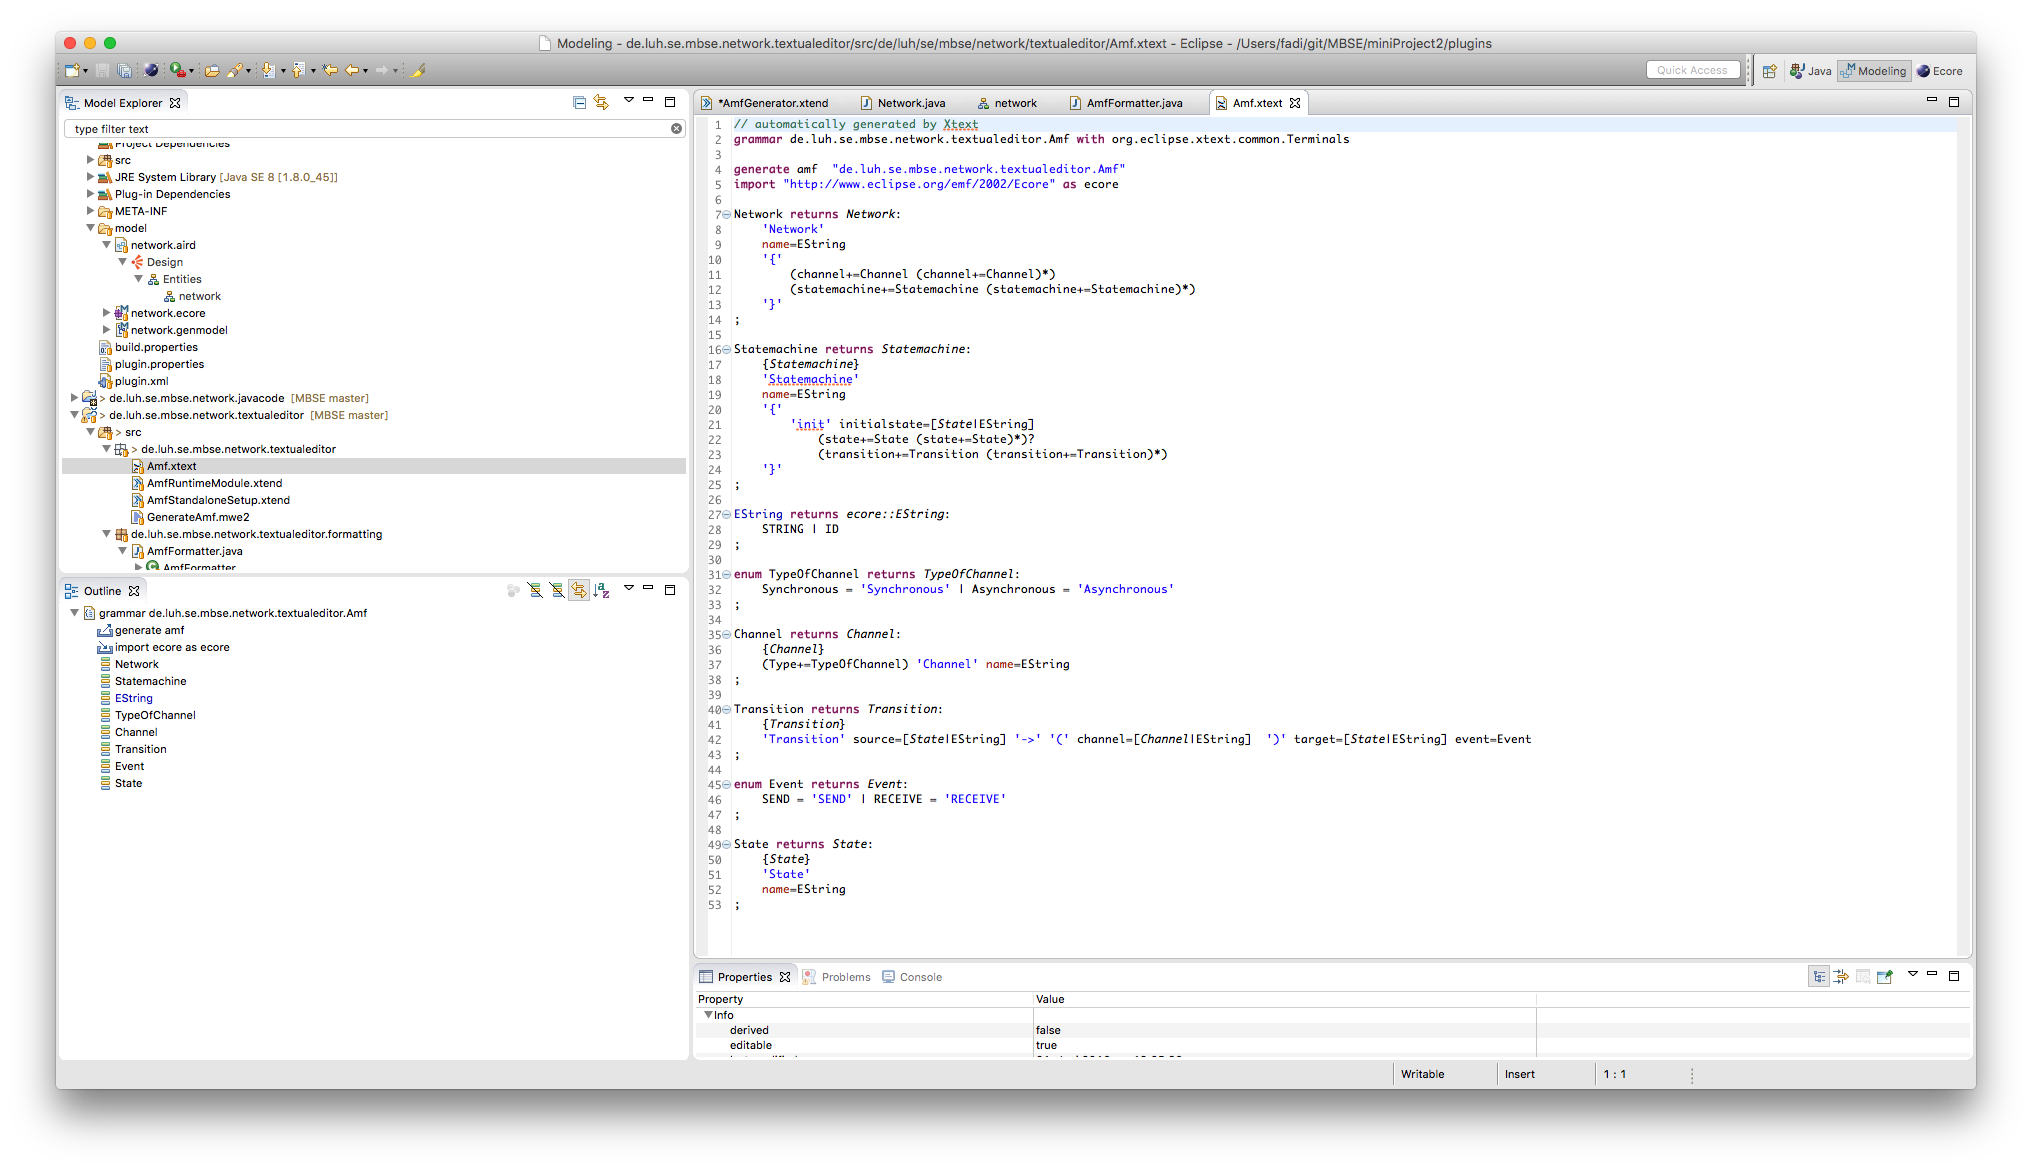Open the Run dropdown arrow
Image resolution: width=2032 pixels, height=1169 pixels.
click(191, 71)
